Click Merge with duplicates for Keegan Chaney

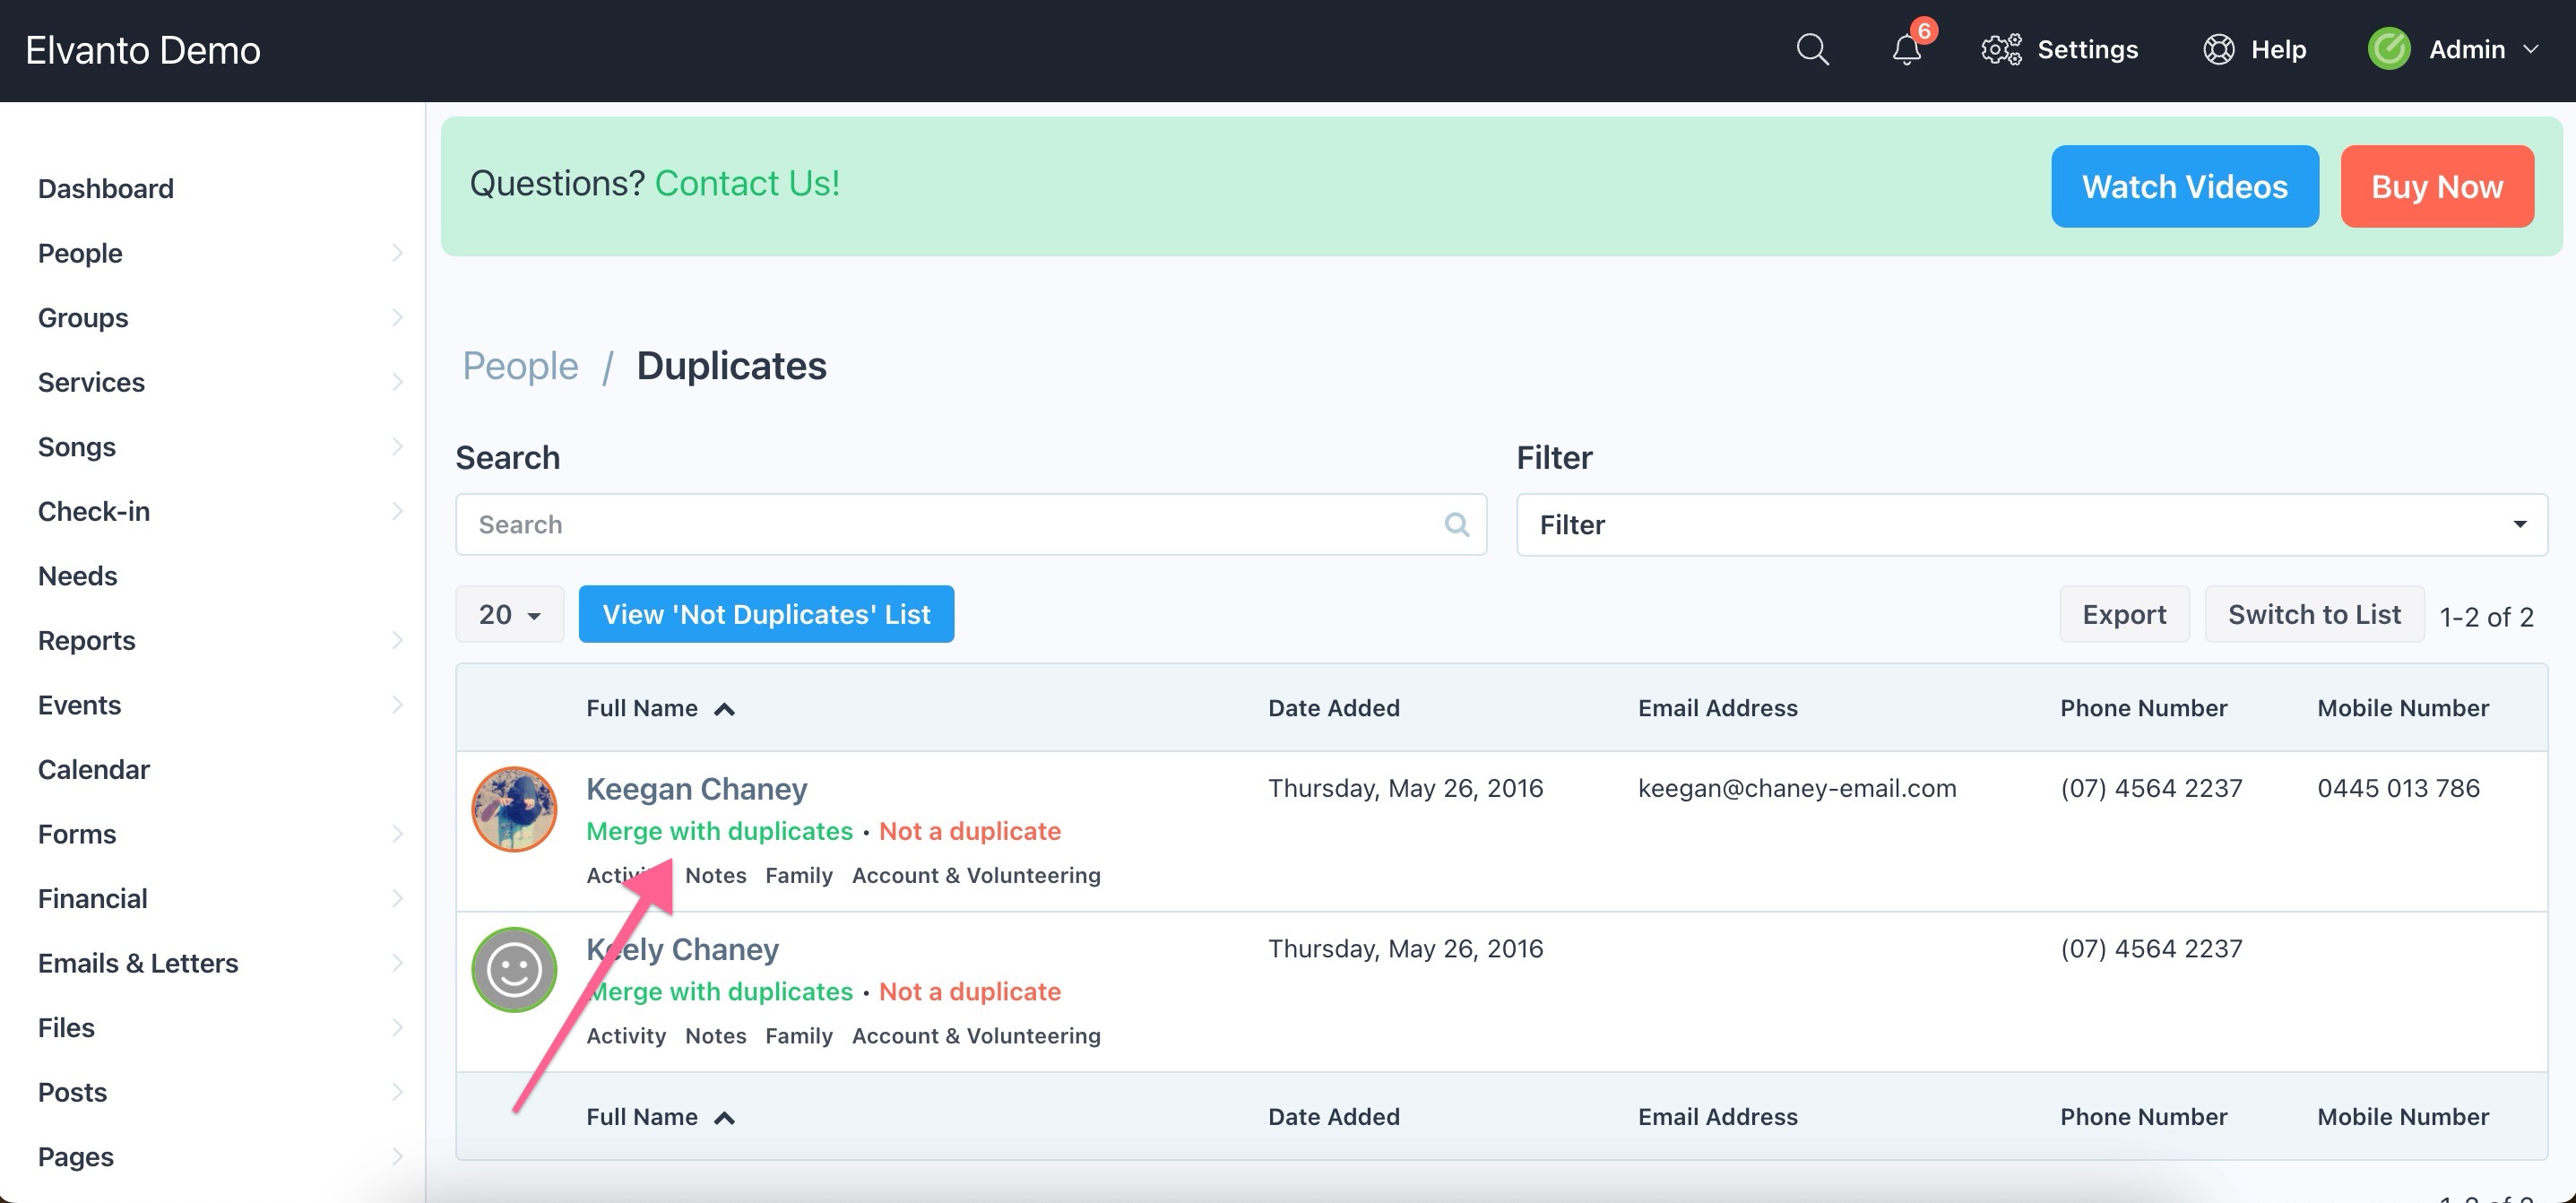coord(719,831)
